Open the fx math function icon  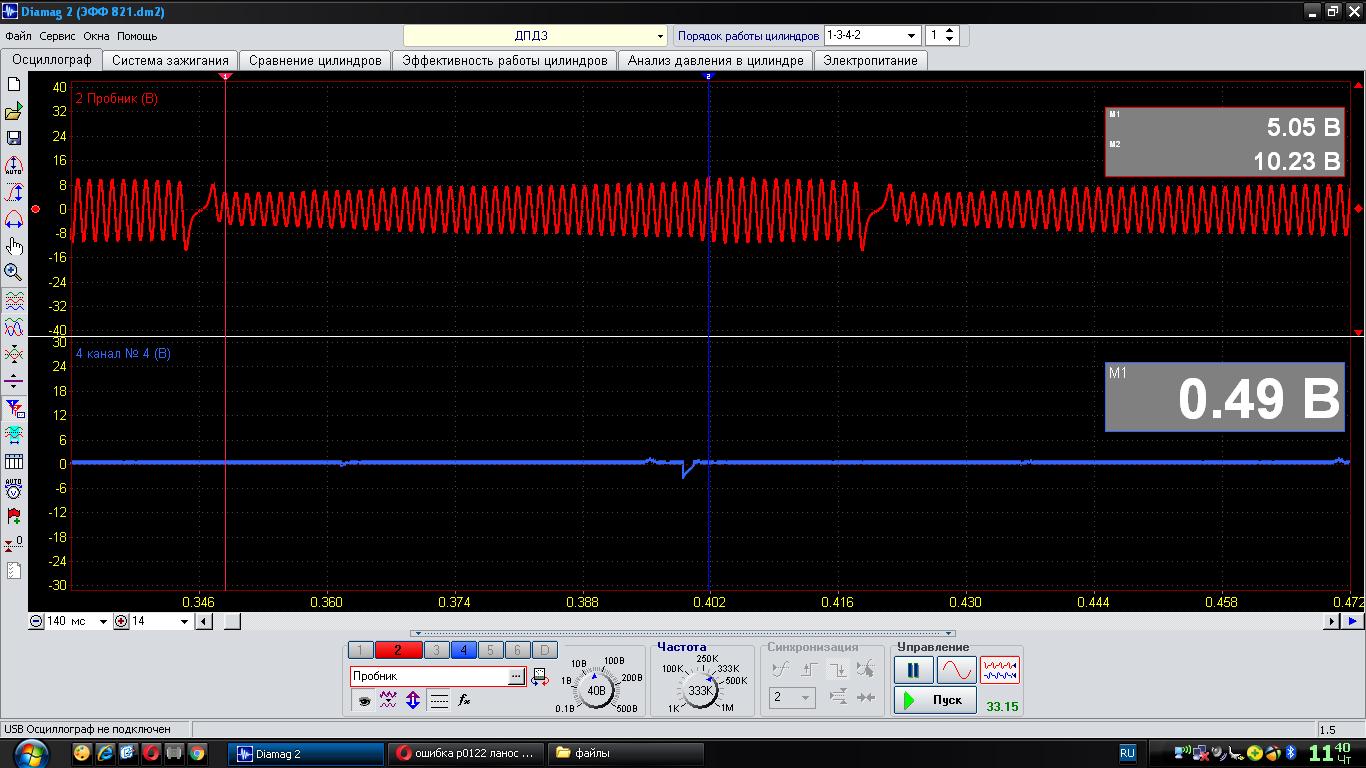(x=464, y=701)
